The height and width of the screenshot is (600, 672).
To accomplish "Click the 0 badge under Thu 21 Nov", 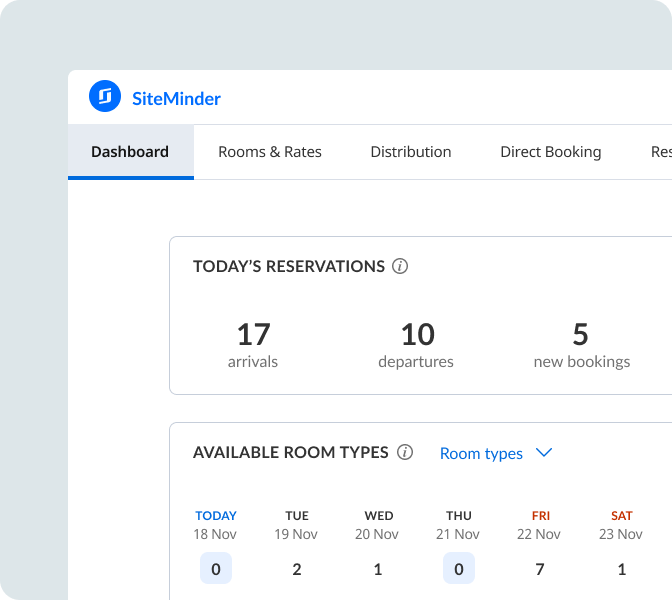I will 459,569.
